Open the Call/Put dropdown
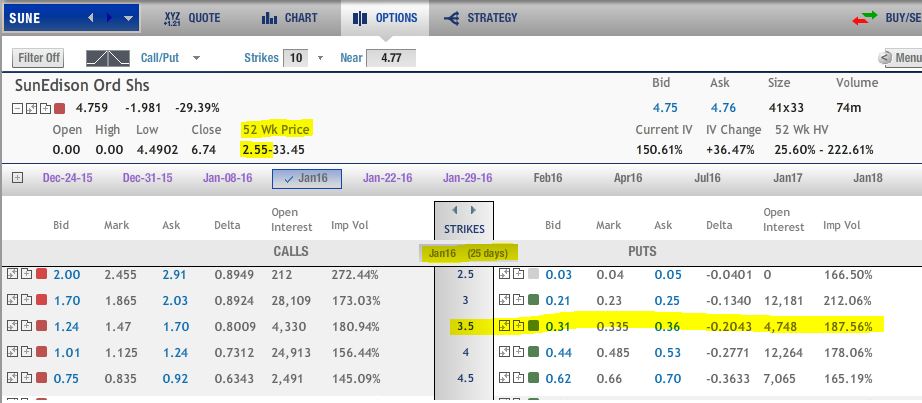The image size is (922, 403). (x=196, y=58)
